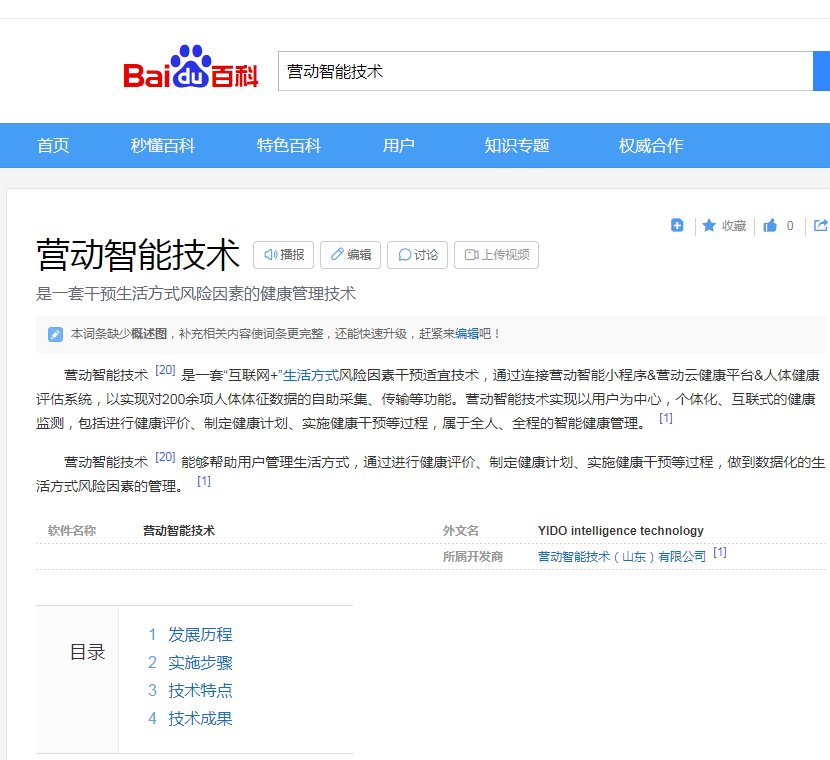Click the [1] reference after 智能健康管理
The image size is (830, 760).
tap(666, 418)
